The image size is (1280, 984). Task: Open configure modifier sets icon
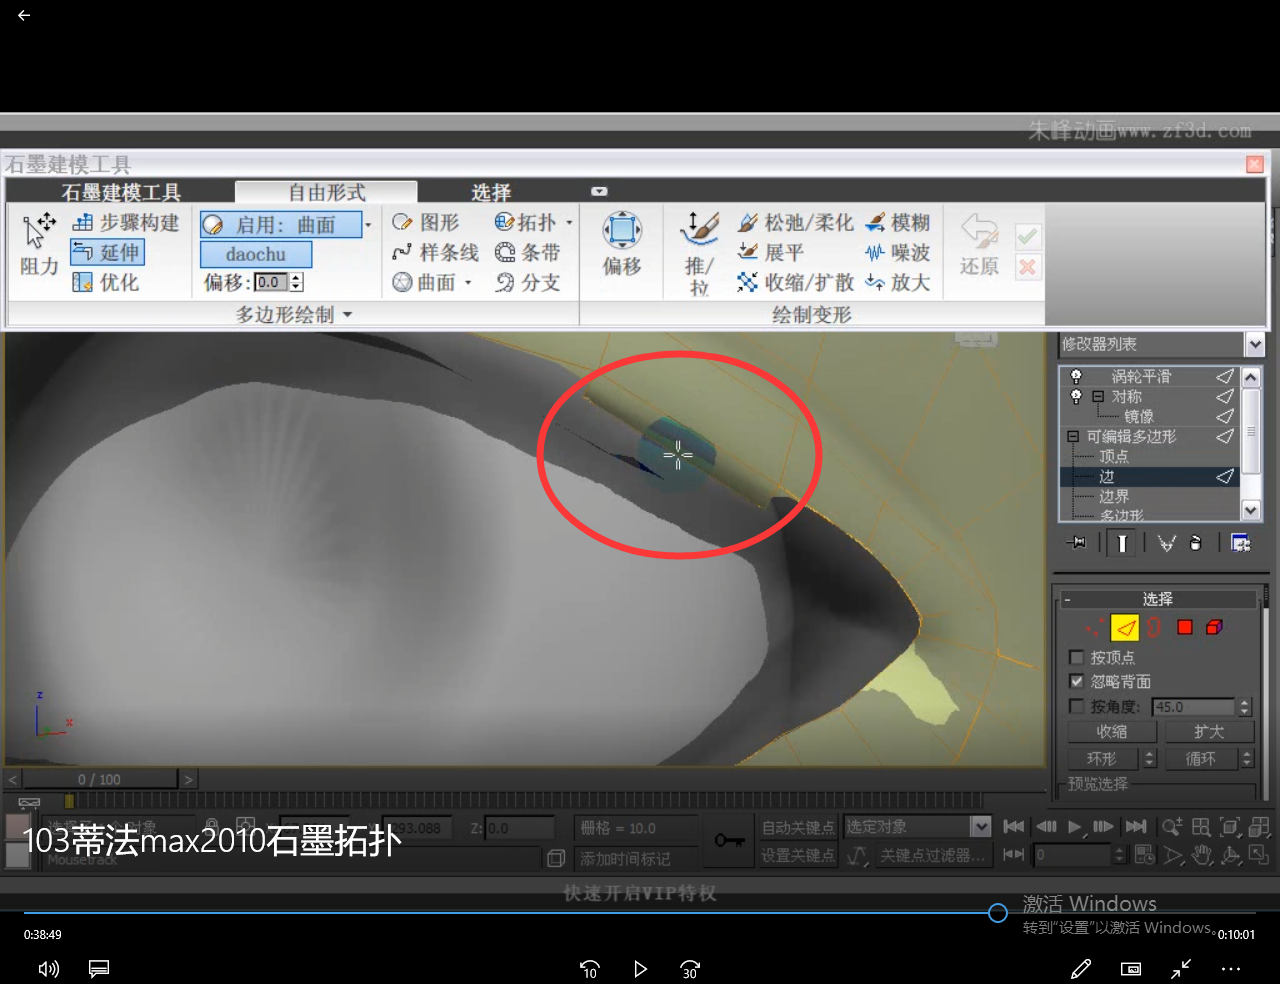1241,543
